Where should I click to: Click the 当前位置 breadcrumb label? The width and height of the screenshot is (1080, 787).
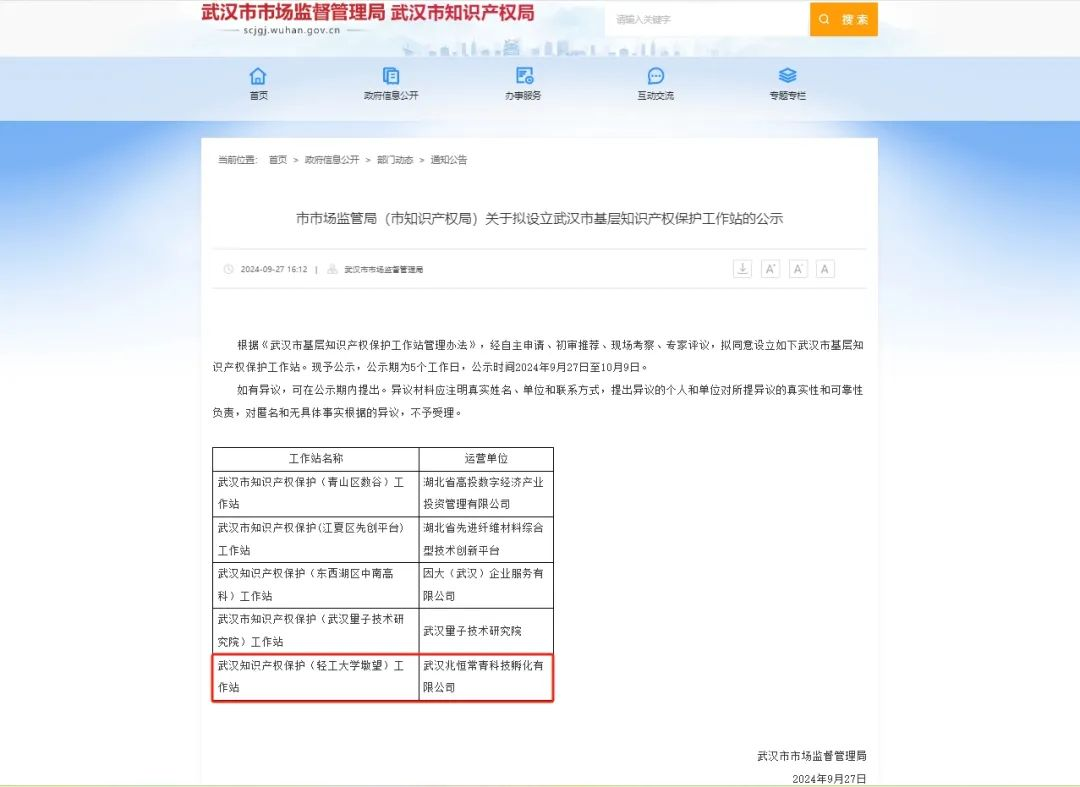pyautogui.click(x=237, y=160)
